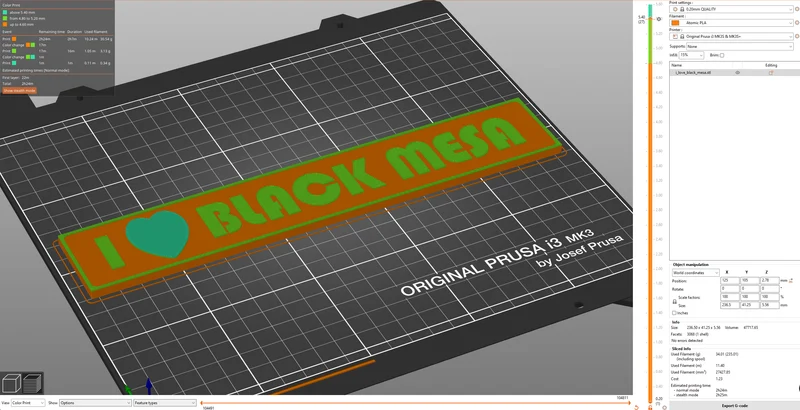Click the Scale factors Y field

(x=749, y=297)
